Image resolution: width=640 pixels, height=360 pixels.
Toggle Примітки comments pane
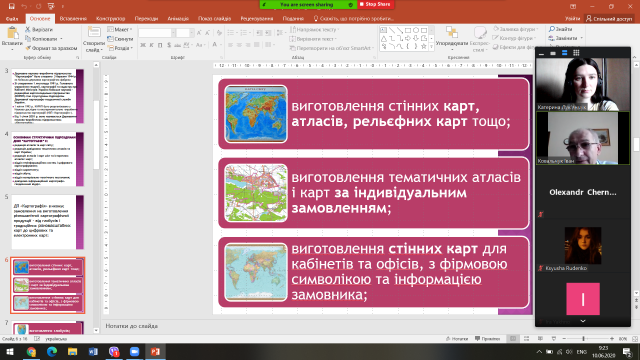pyautogui.click(x=488, y=339)
